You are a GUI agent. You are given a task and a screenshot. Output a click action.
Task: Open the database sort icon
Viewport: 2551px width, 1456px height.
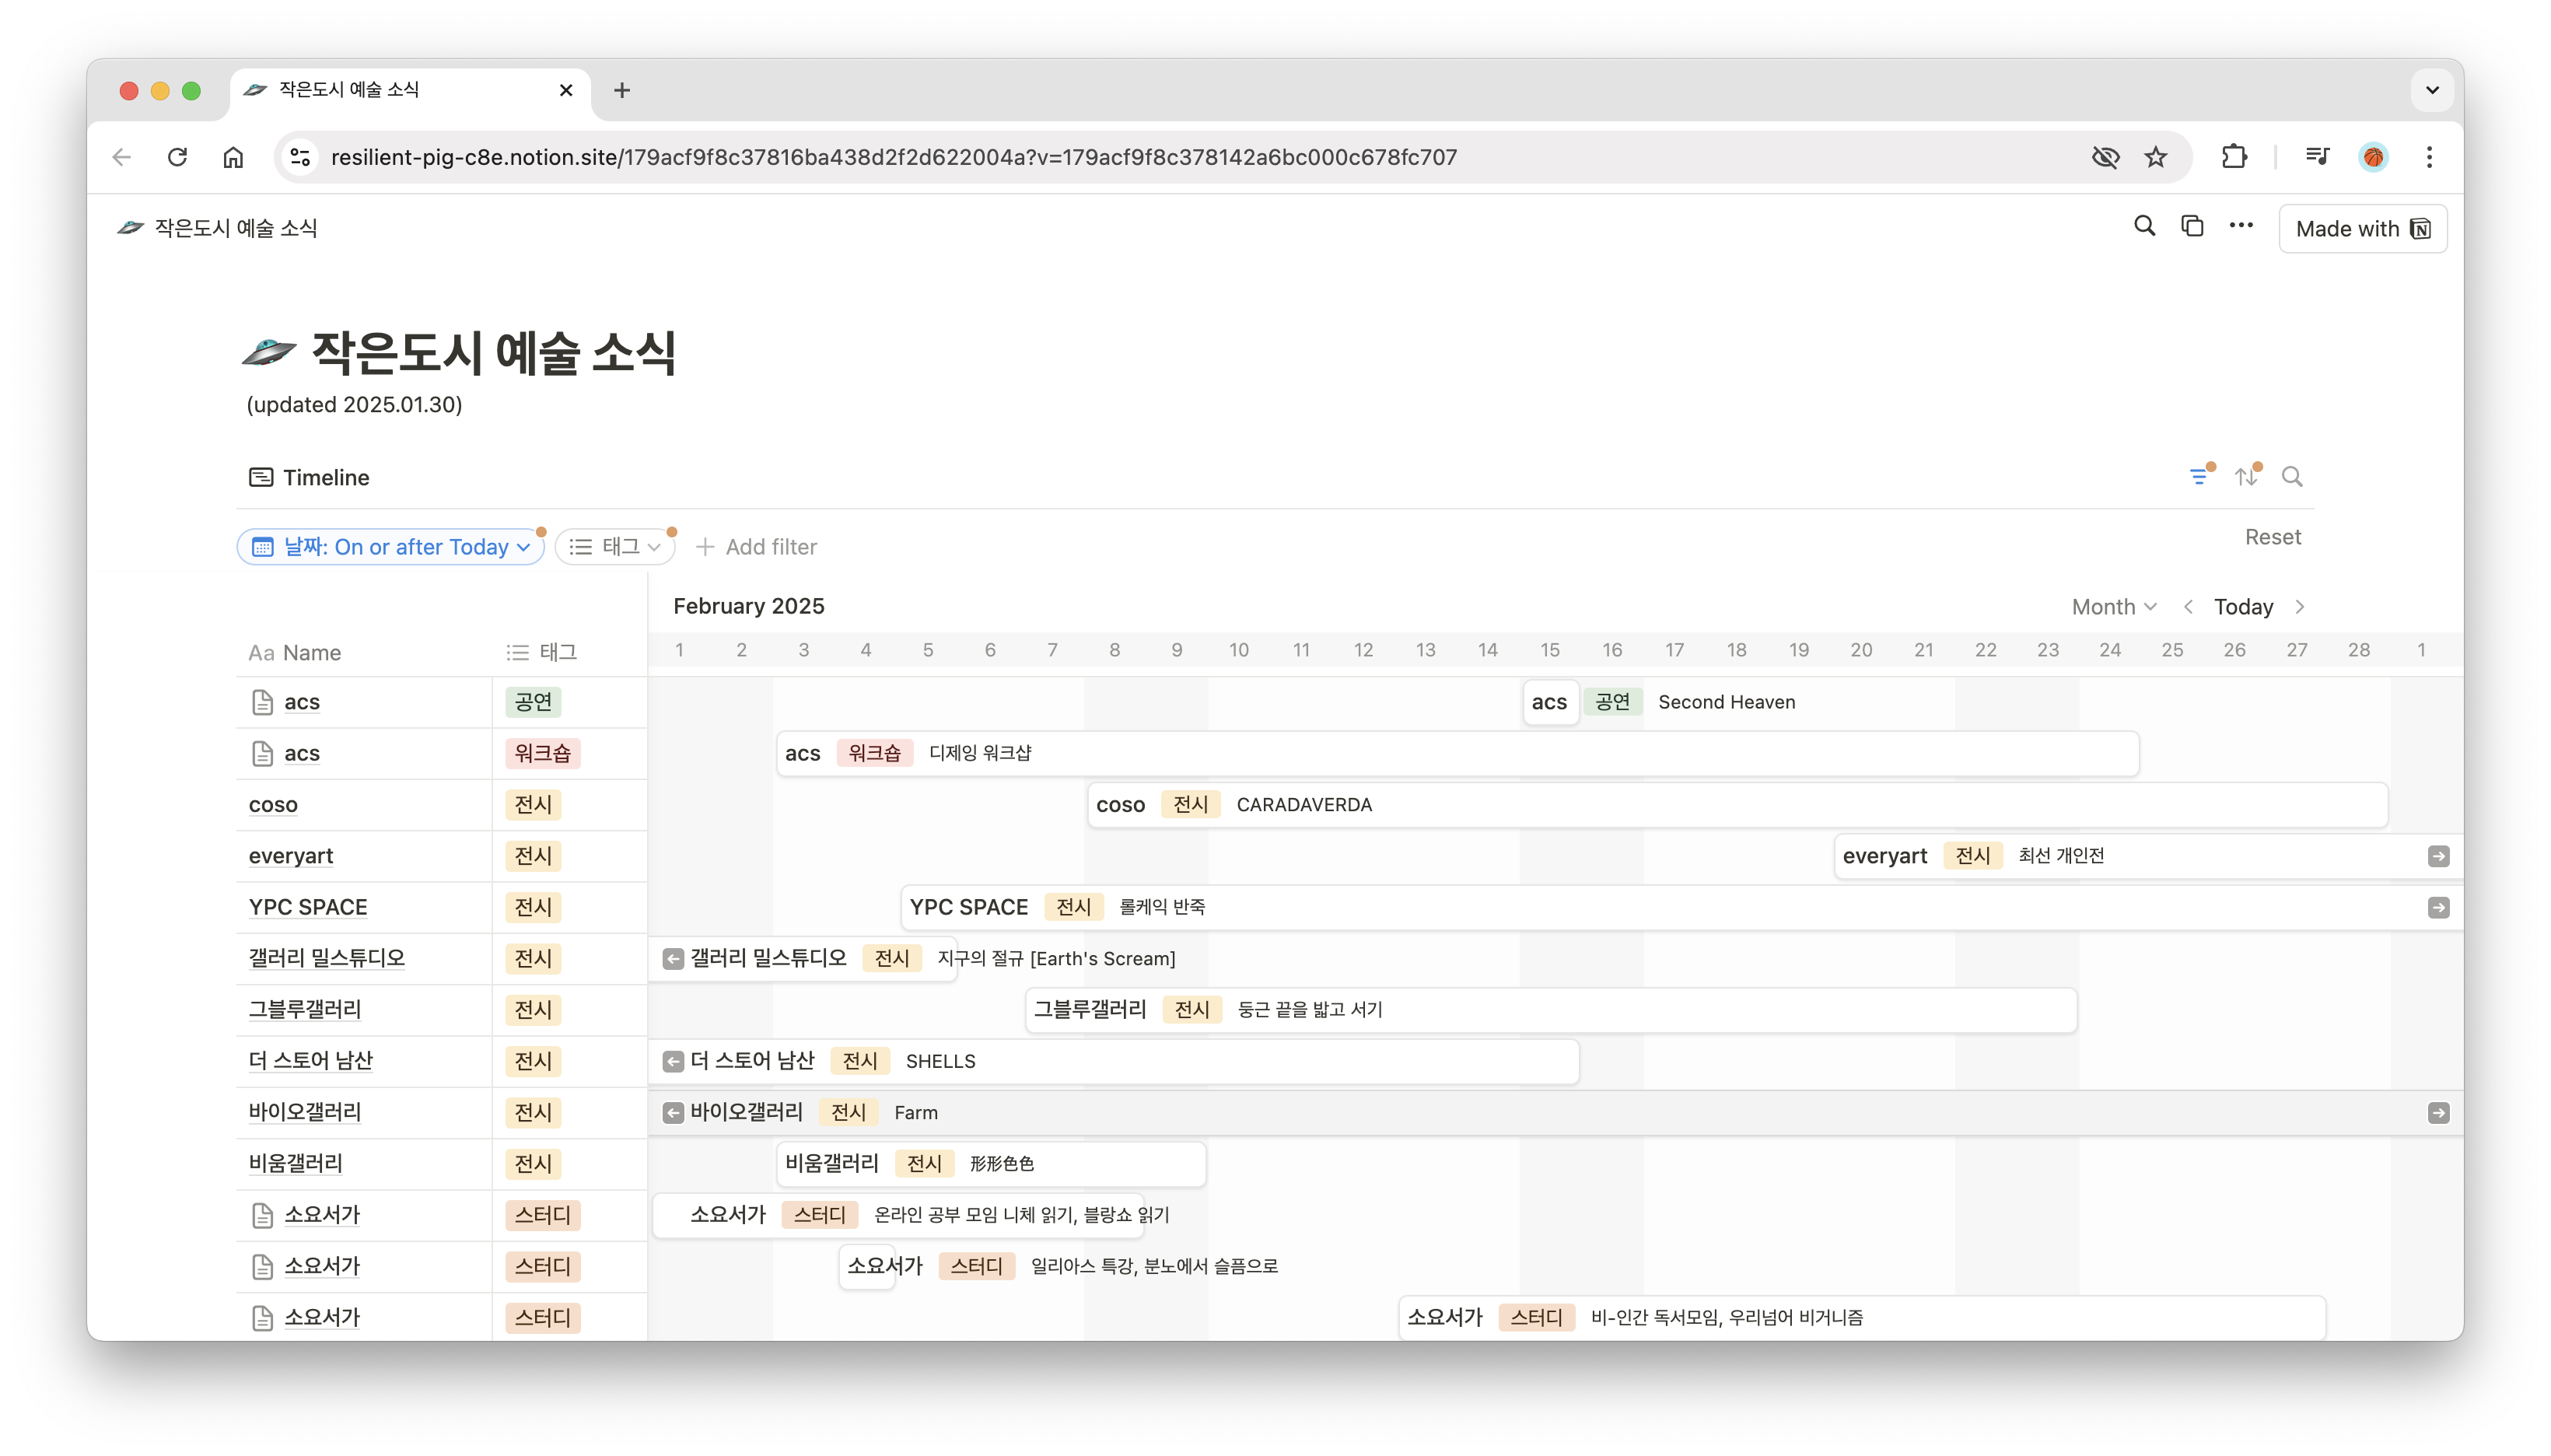pos(2247,476)
